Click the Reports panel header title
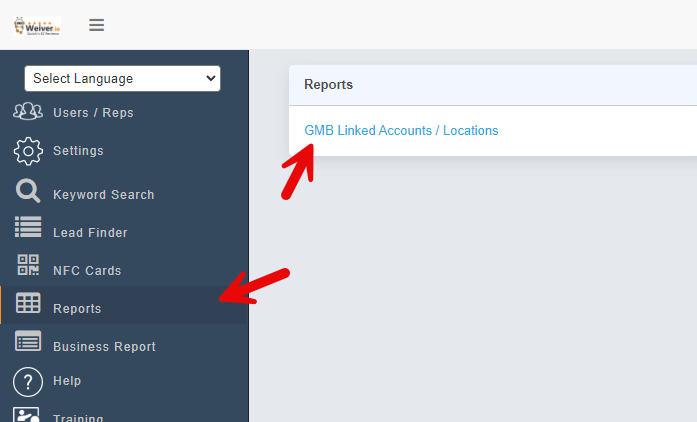This screenshot has width=697, height=422. pyautogui.click(x=328, y=85)
